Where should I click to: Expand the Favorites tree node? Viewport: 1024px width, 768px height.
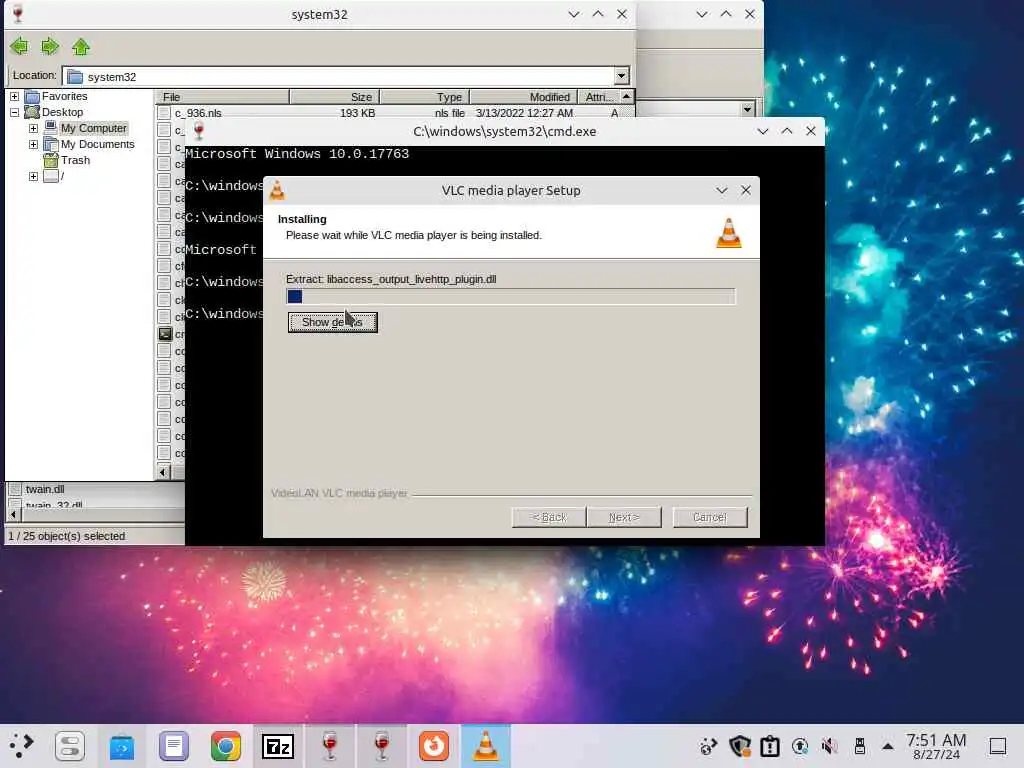[x=14, y=96]
